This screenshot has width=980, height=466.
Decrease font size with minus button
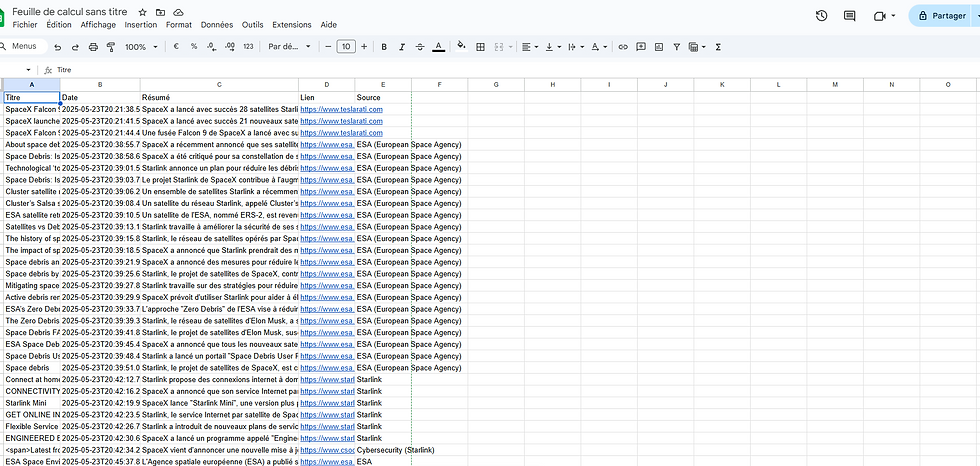click(328, 47)
